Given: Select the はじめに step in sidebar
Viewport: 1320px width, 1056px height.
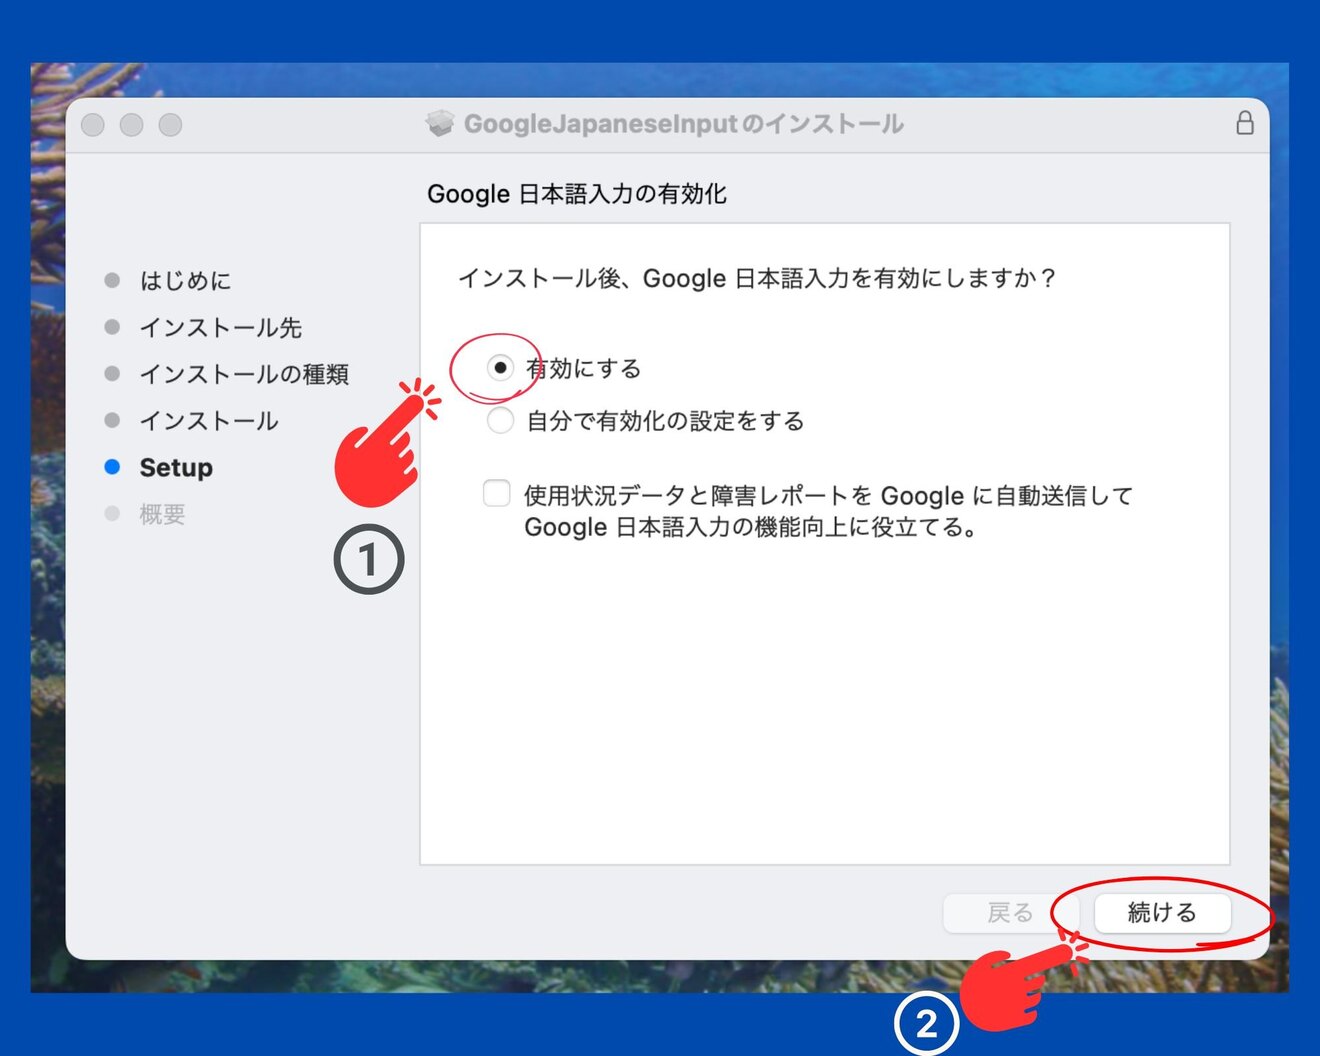Looking at the screenshot, I should pos(185,281).
